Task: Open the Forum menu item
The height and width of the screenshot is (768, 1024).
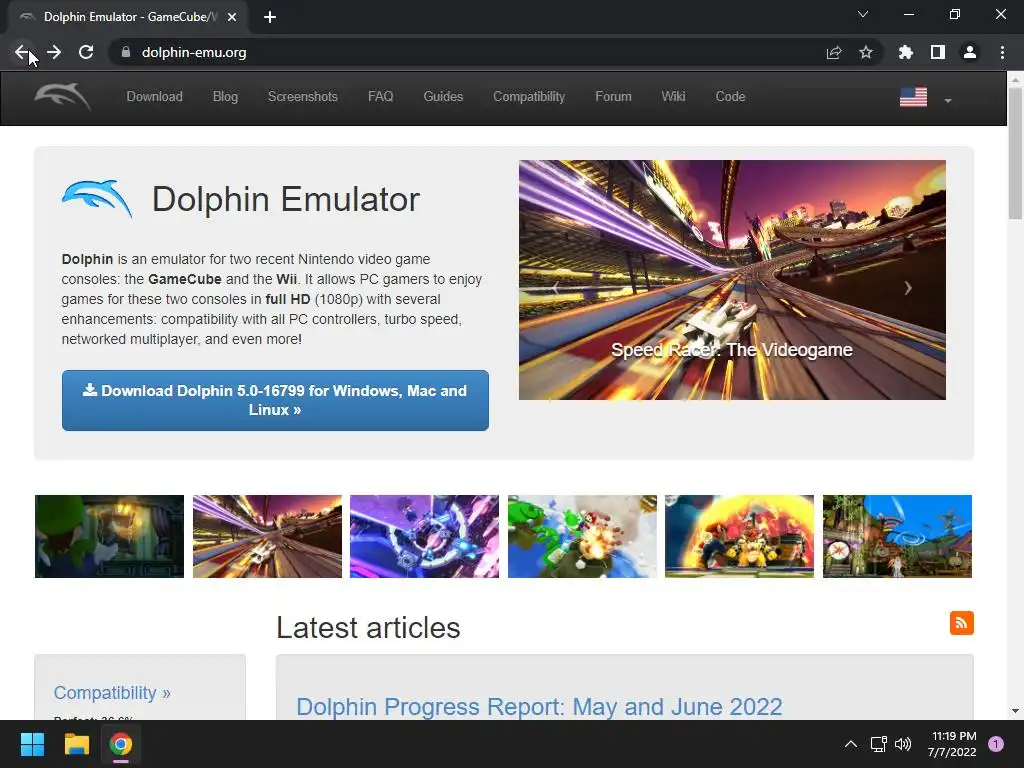Action: pyautogui.click(x=613, y=97)
